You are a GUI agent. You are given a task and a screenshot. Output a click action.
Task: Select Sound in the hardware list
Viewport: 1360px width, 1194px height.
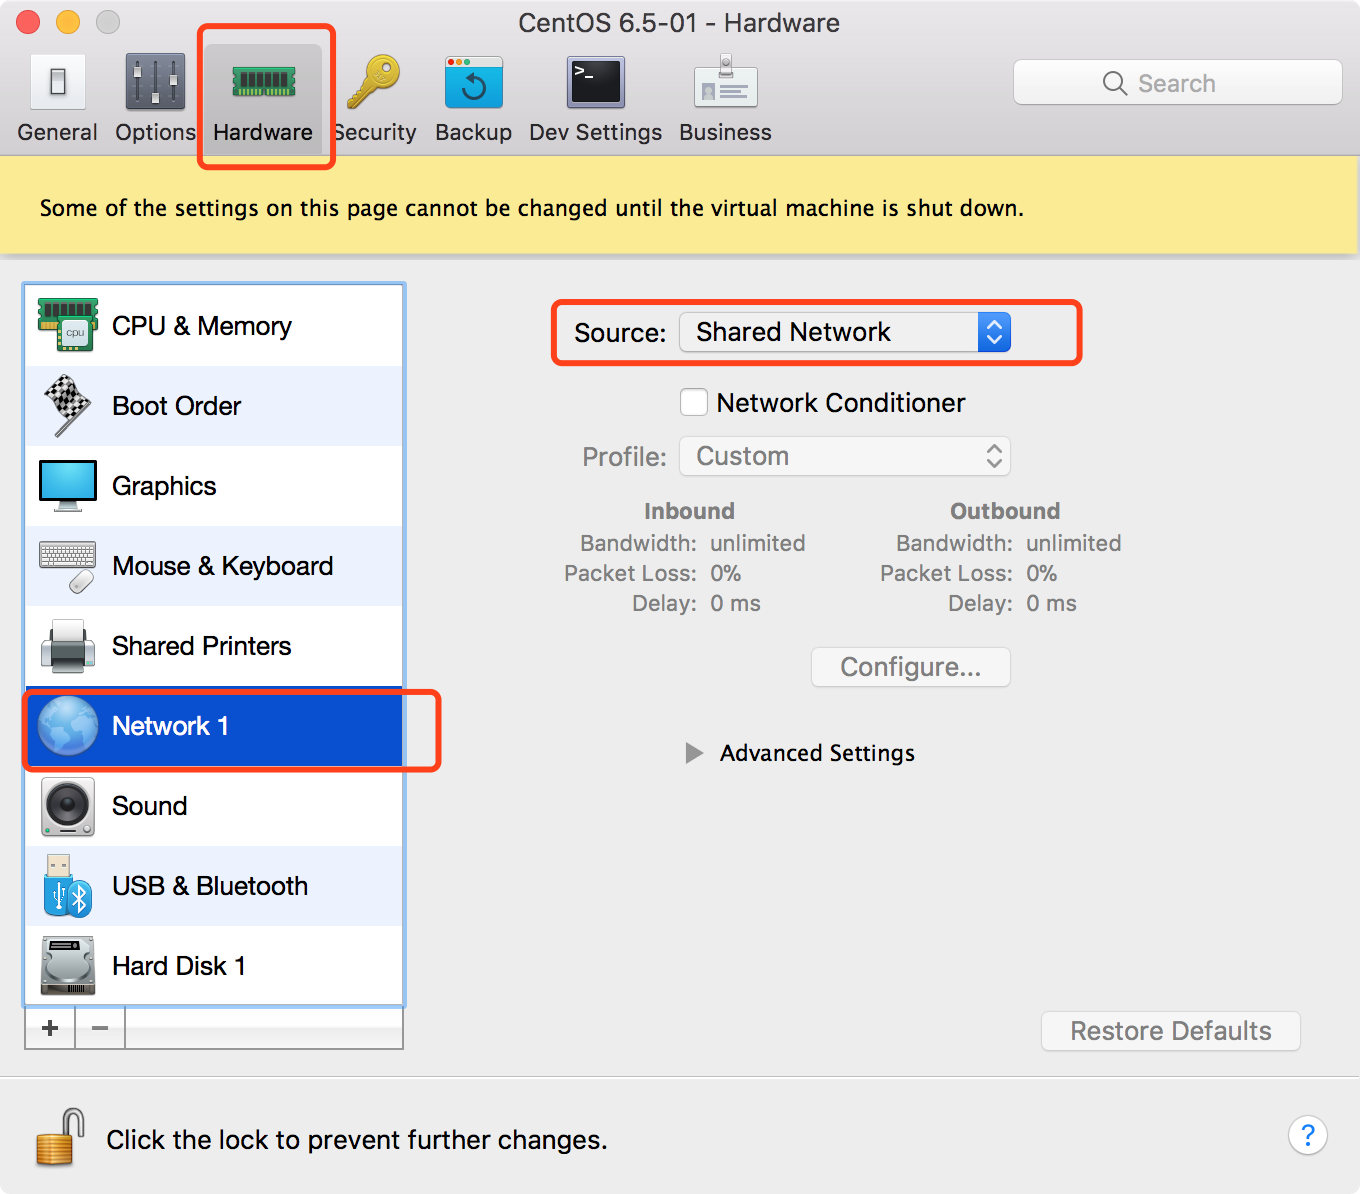click(214, 806)
